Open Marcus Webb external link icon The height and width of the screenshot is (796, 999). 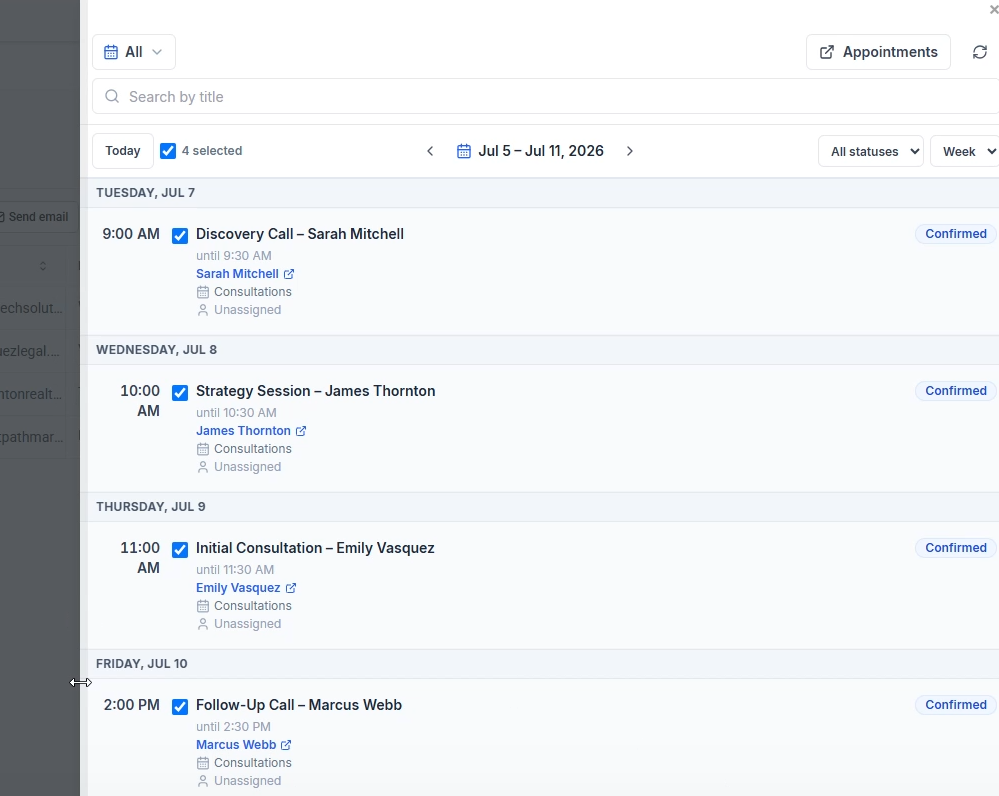287,744
